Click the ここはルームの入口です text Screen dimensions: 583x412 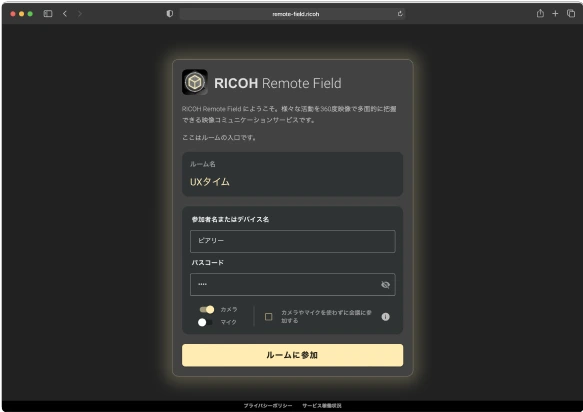pyautogui.click(x=219, y=138)
